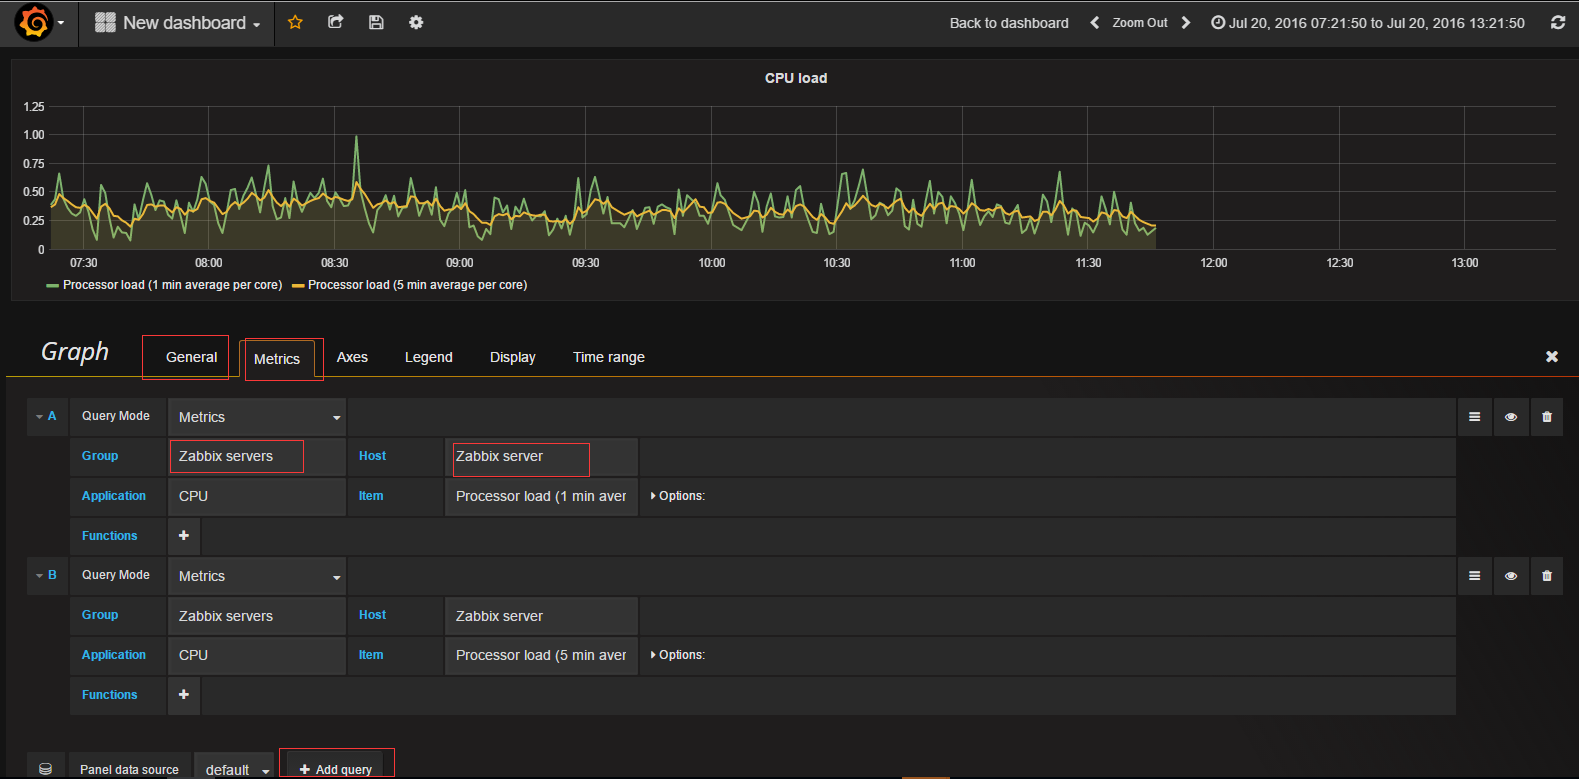Click the CPU load panel title

click(x=796, y=78)
